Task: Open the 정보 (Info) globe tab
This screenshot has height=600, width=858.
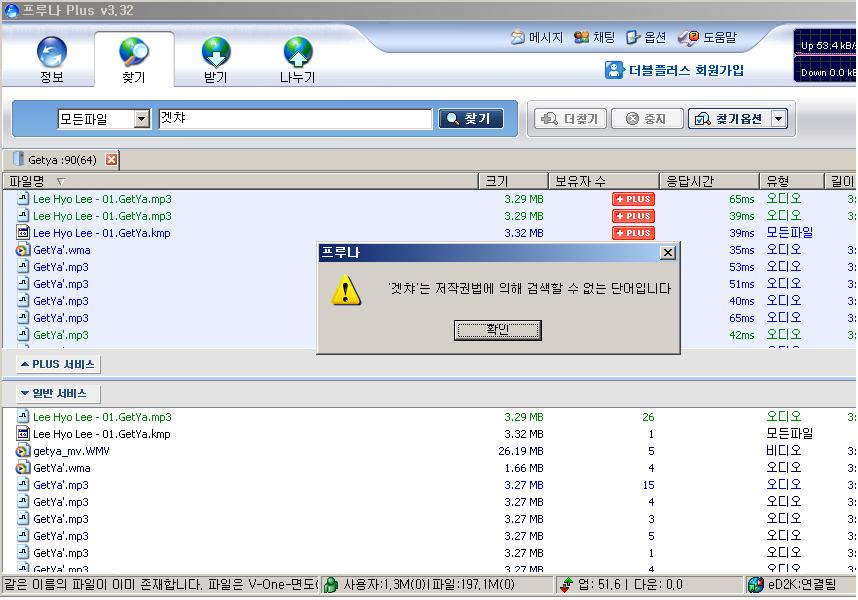Action: 51,60
